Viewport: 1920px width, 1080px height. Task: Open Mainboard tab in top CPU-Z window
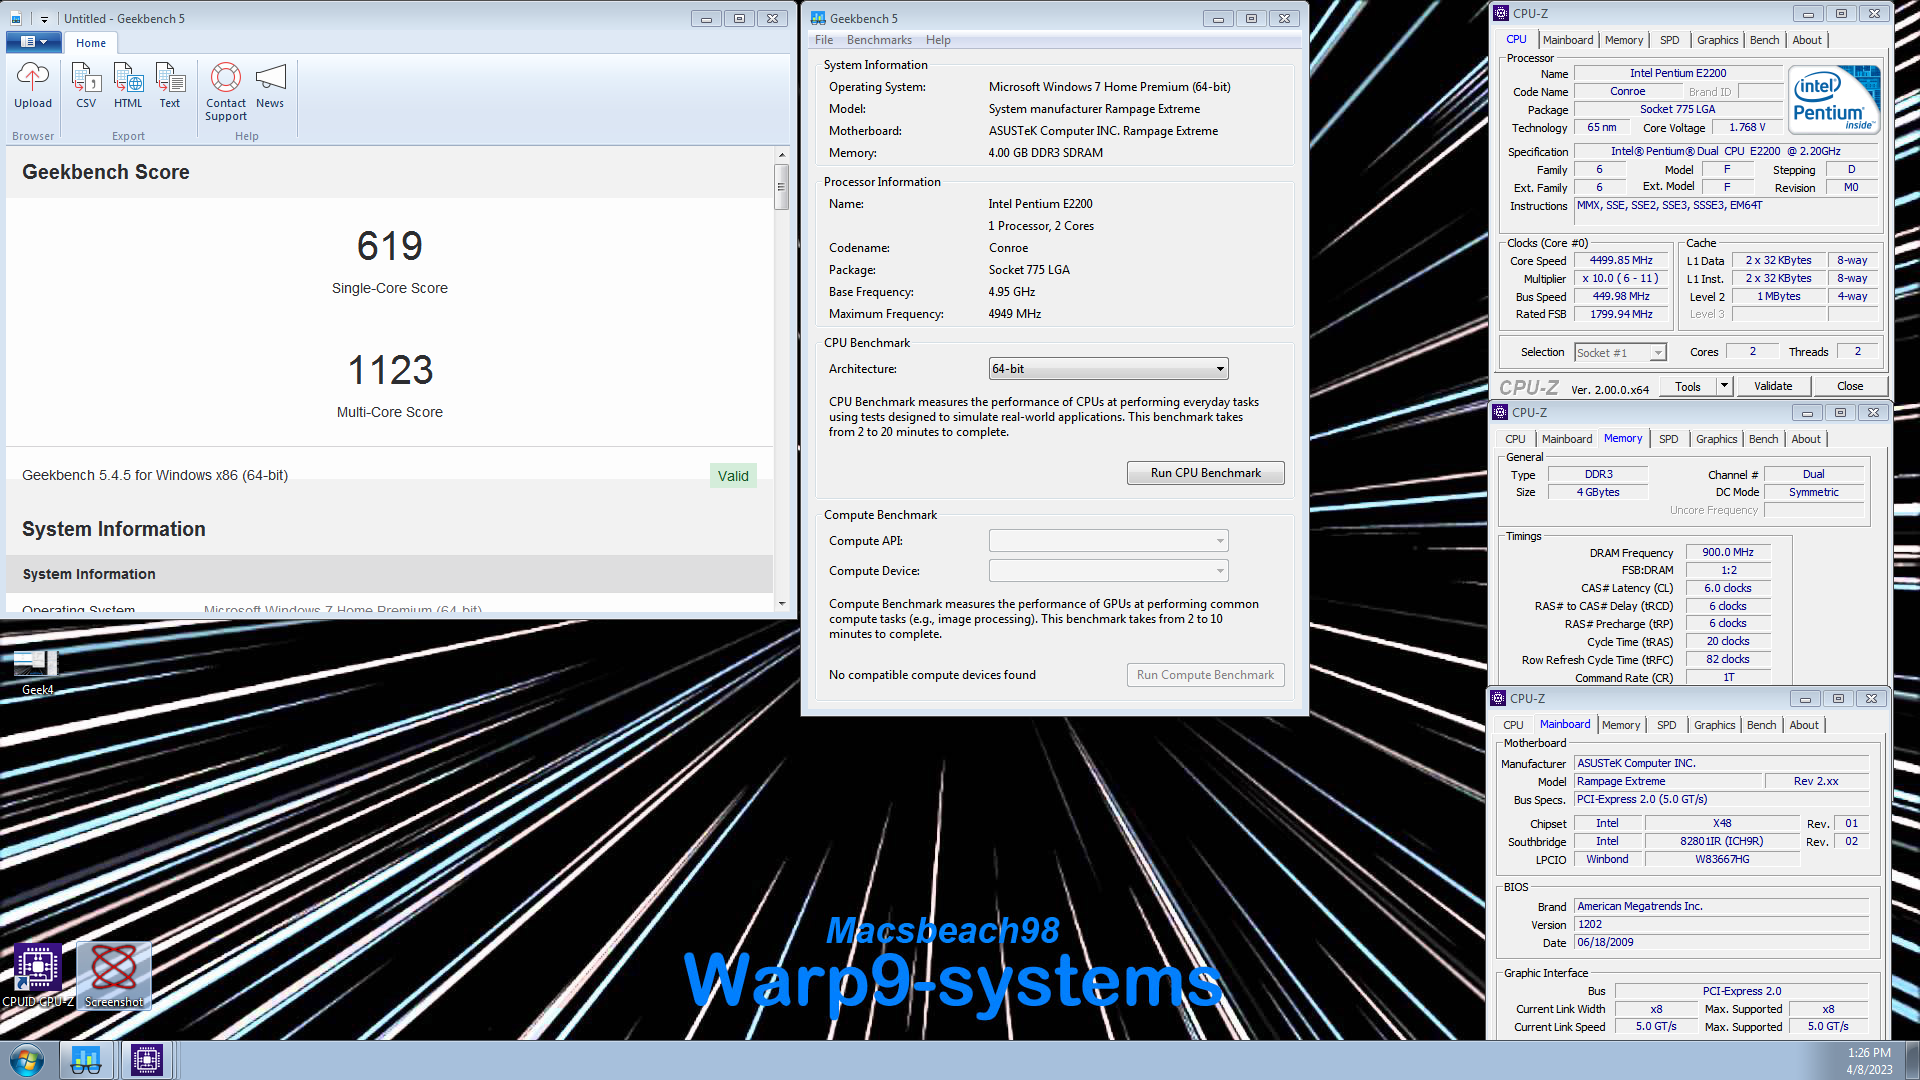[x=1568, y=40]
